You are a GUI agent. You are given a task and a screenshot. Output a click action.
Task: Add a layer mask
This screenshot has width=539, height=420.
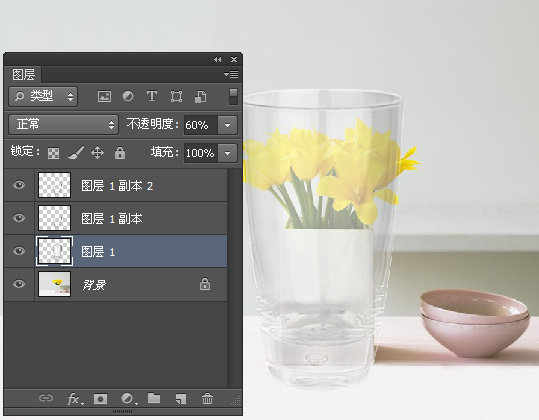[100, 399]
